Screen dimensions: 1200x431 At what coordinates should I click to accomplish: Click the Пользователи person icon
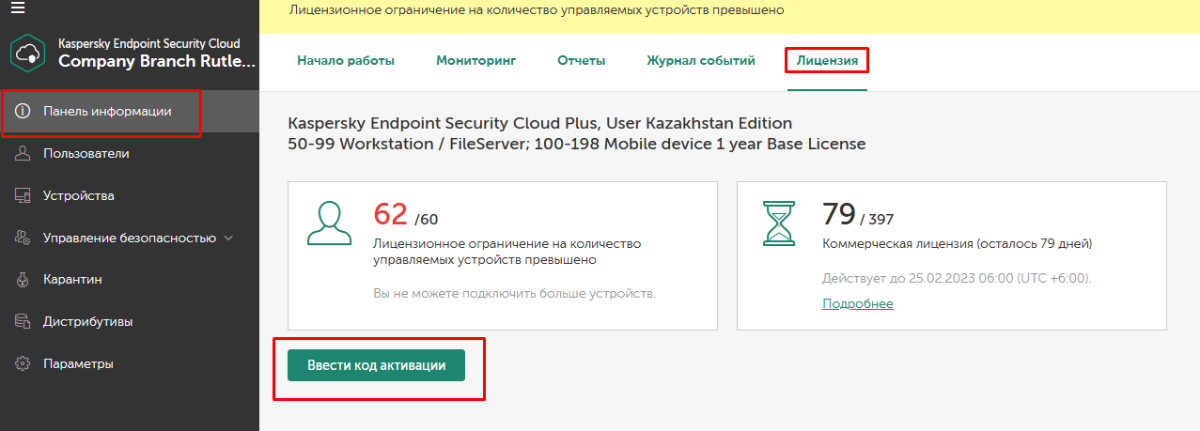click(x=22, y=154)
